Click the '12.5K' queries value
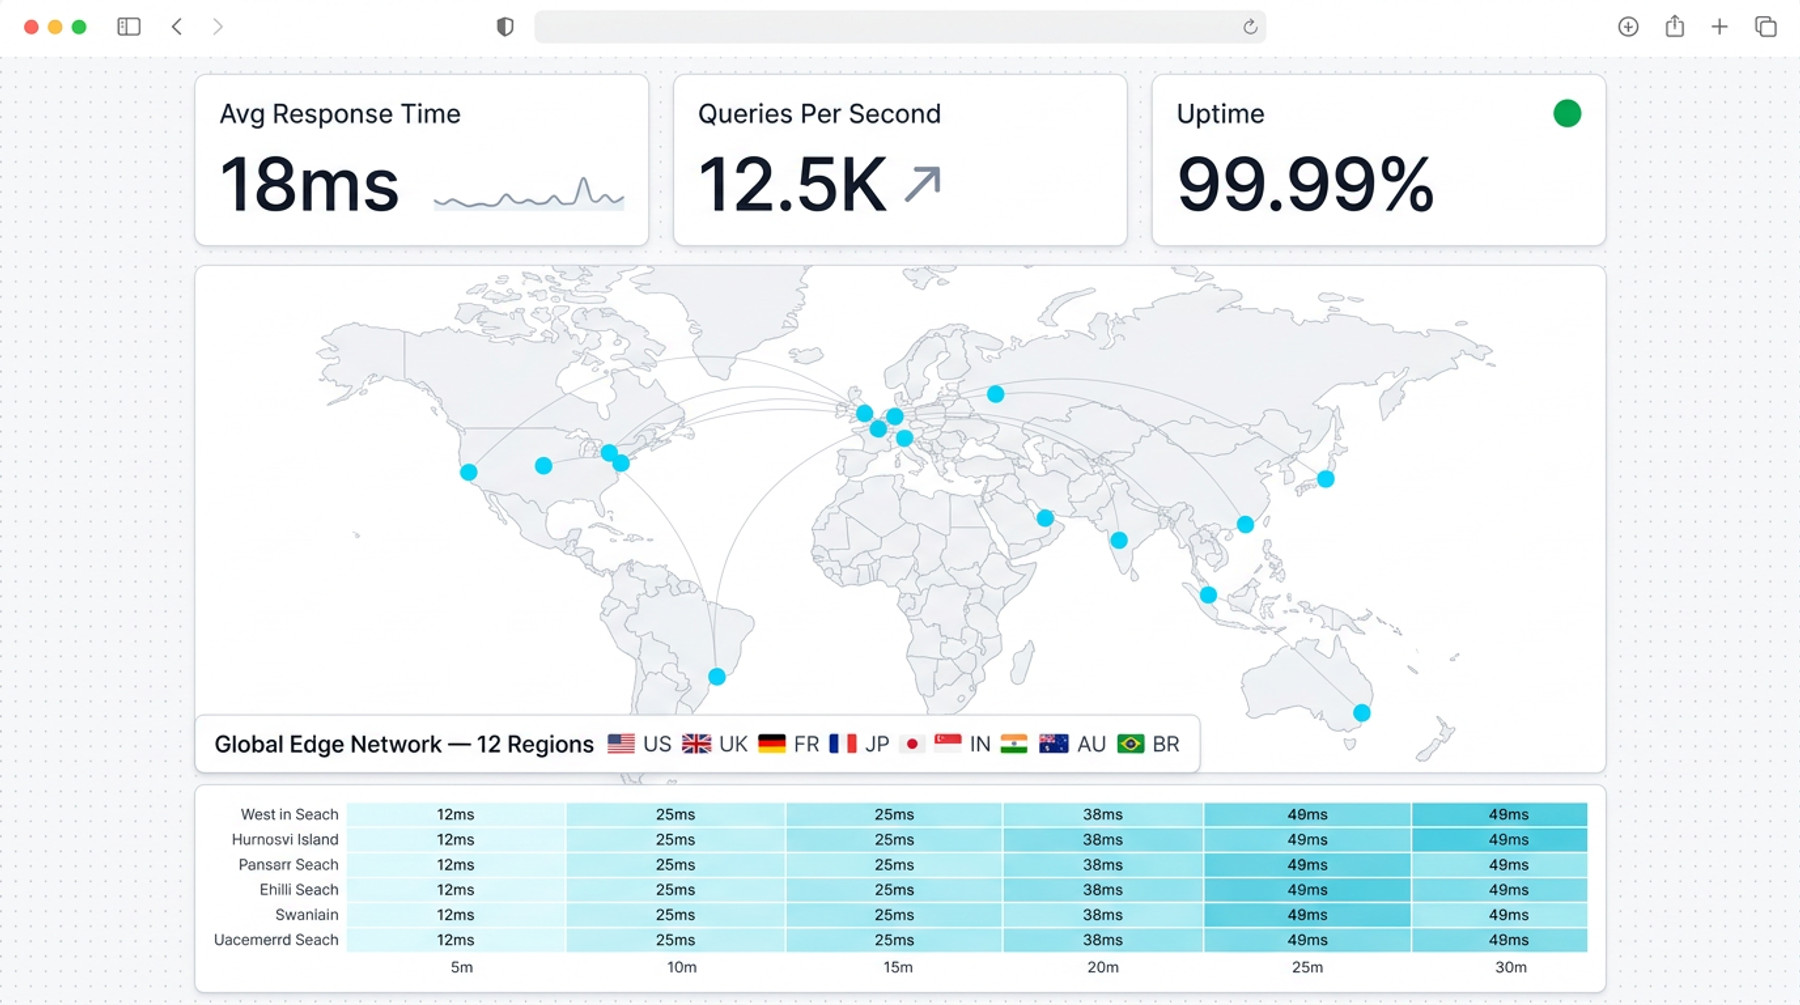The image size is (1800, 1005). (x=792, y=185)
